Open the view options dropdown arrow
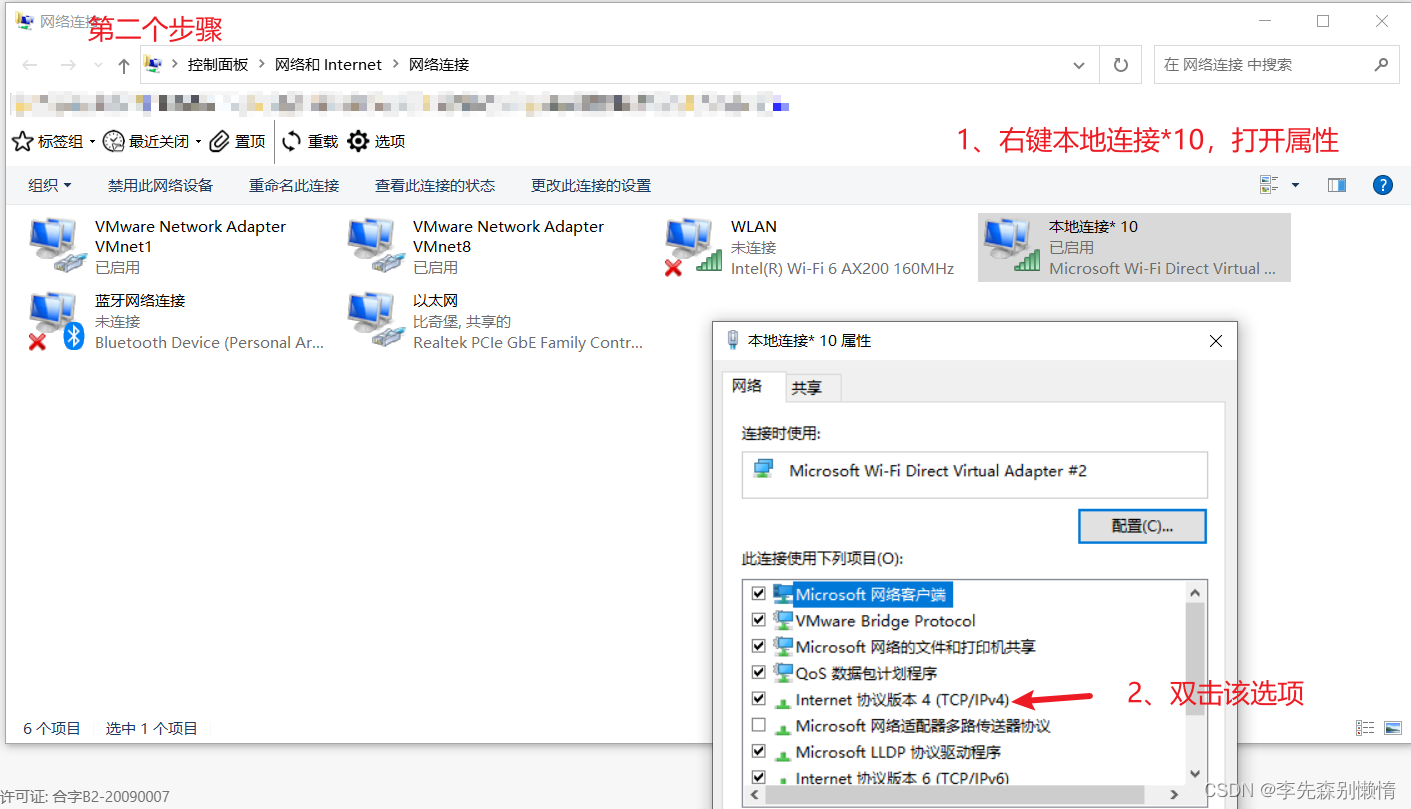Viewport: 1411px width, 809px height. tap(1296, 185)
